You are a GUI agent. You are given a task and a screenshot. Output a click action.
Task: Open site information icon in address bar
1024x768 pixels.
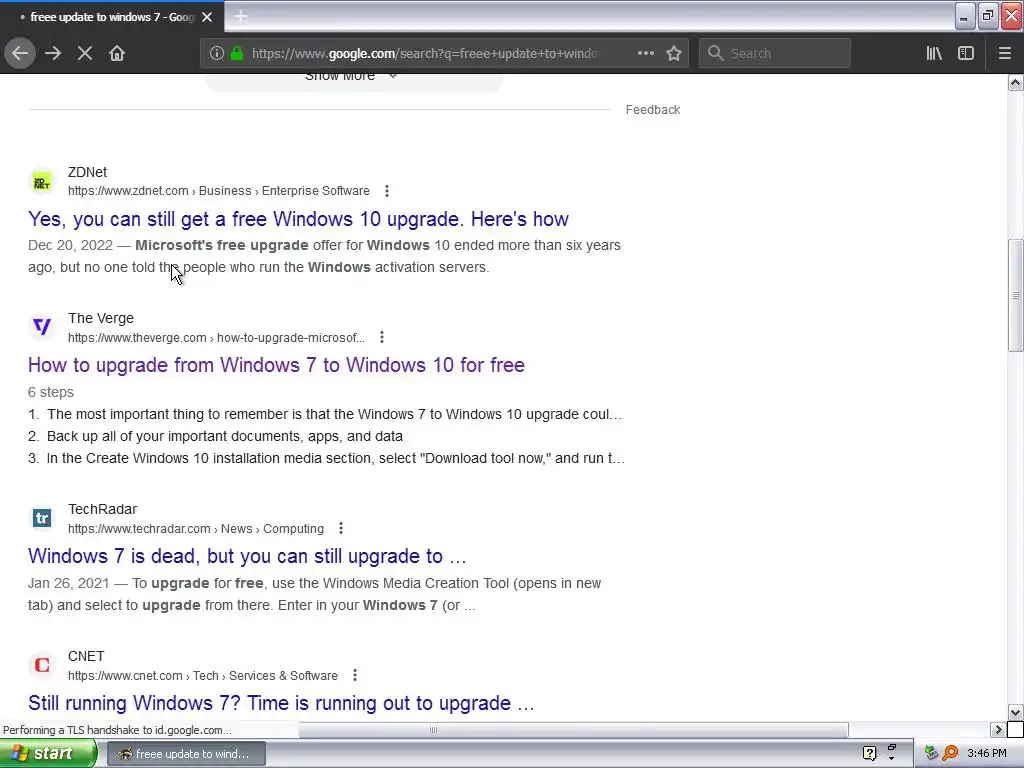click(217, 53)
